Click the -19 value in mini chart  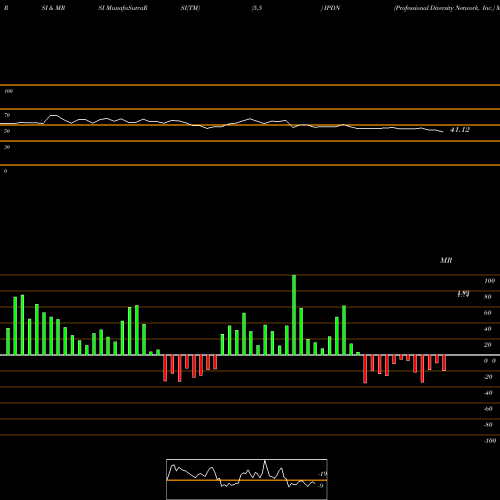[x=322, y=474]
